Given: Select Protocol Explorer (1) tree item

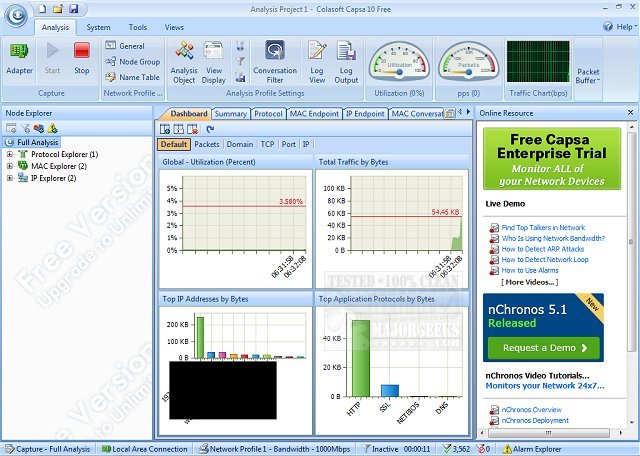Looking at the screenshot, I should 58,154.
